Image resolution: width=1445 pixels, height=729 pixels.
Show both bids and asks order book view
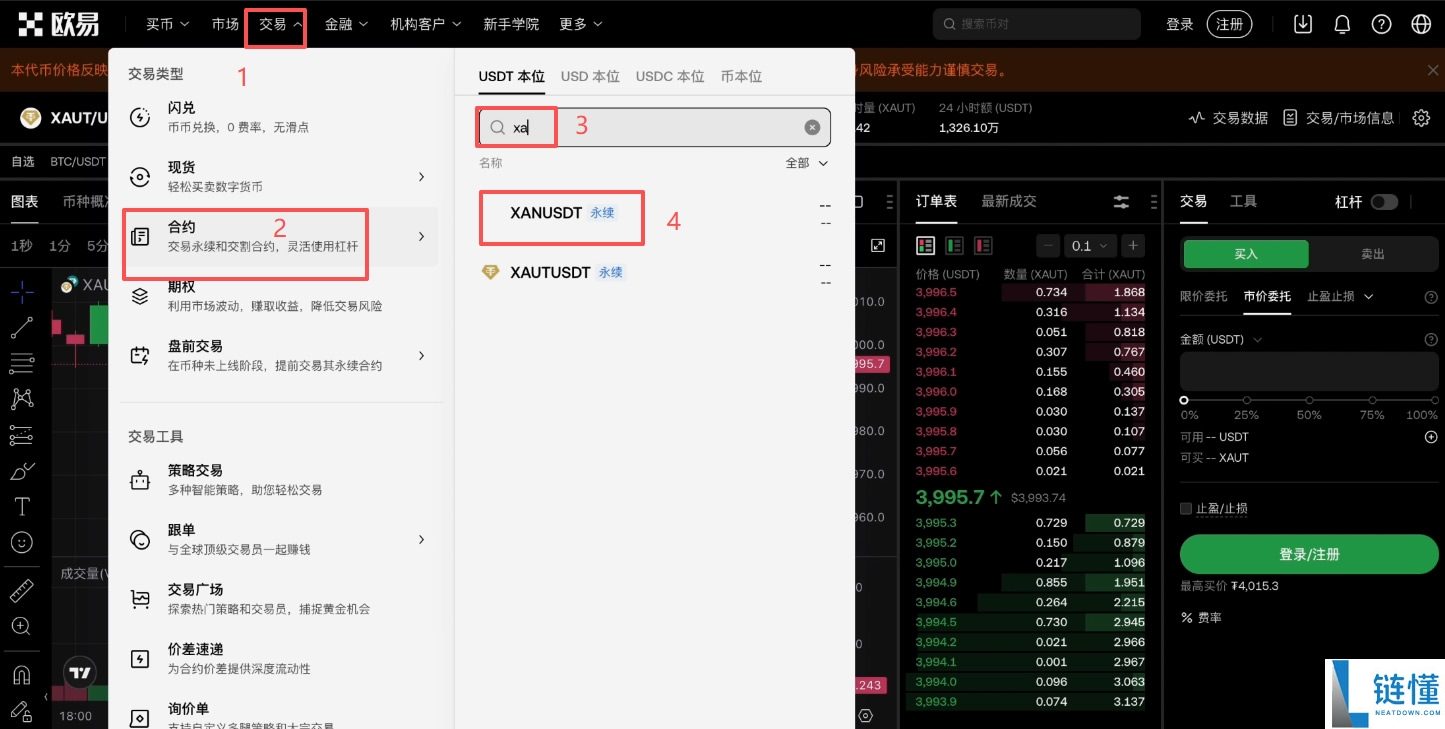(x=925, y=245)
